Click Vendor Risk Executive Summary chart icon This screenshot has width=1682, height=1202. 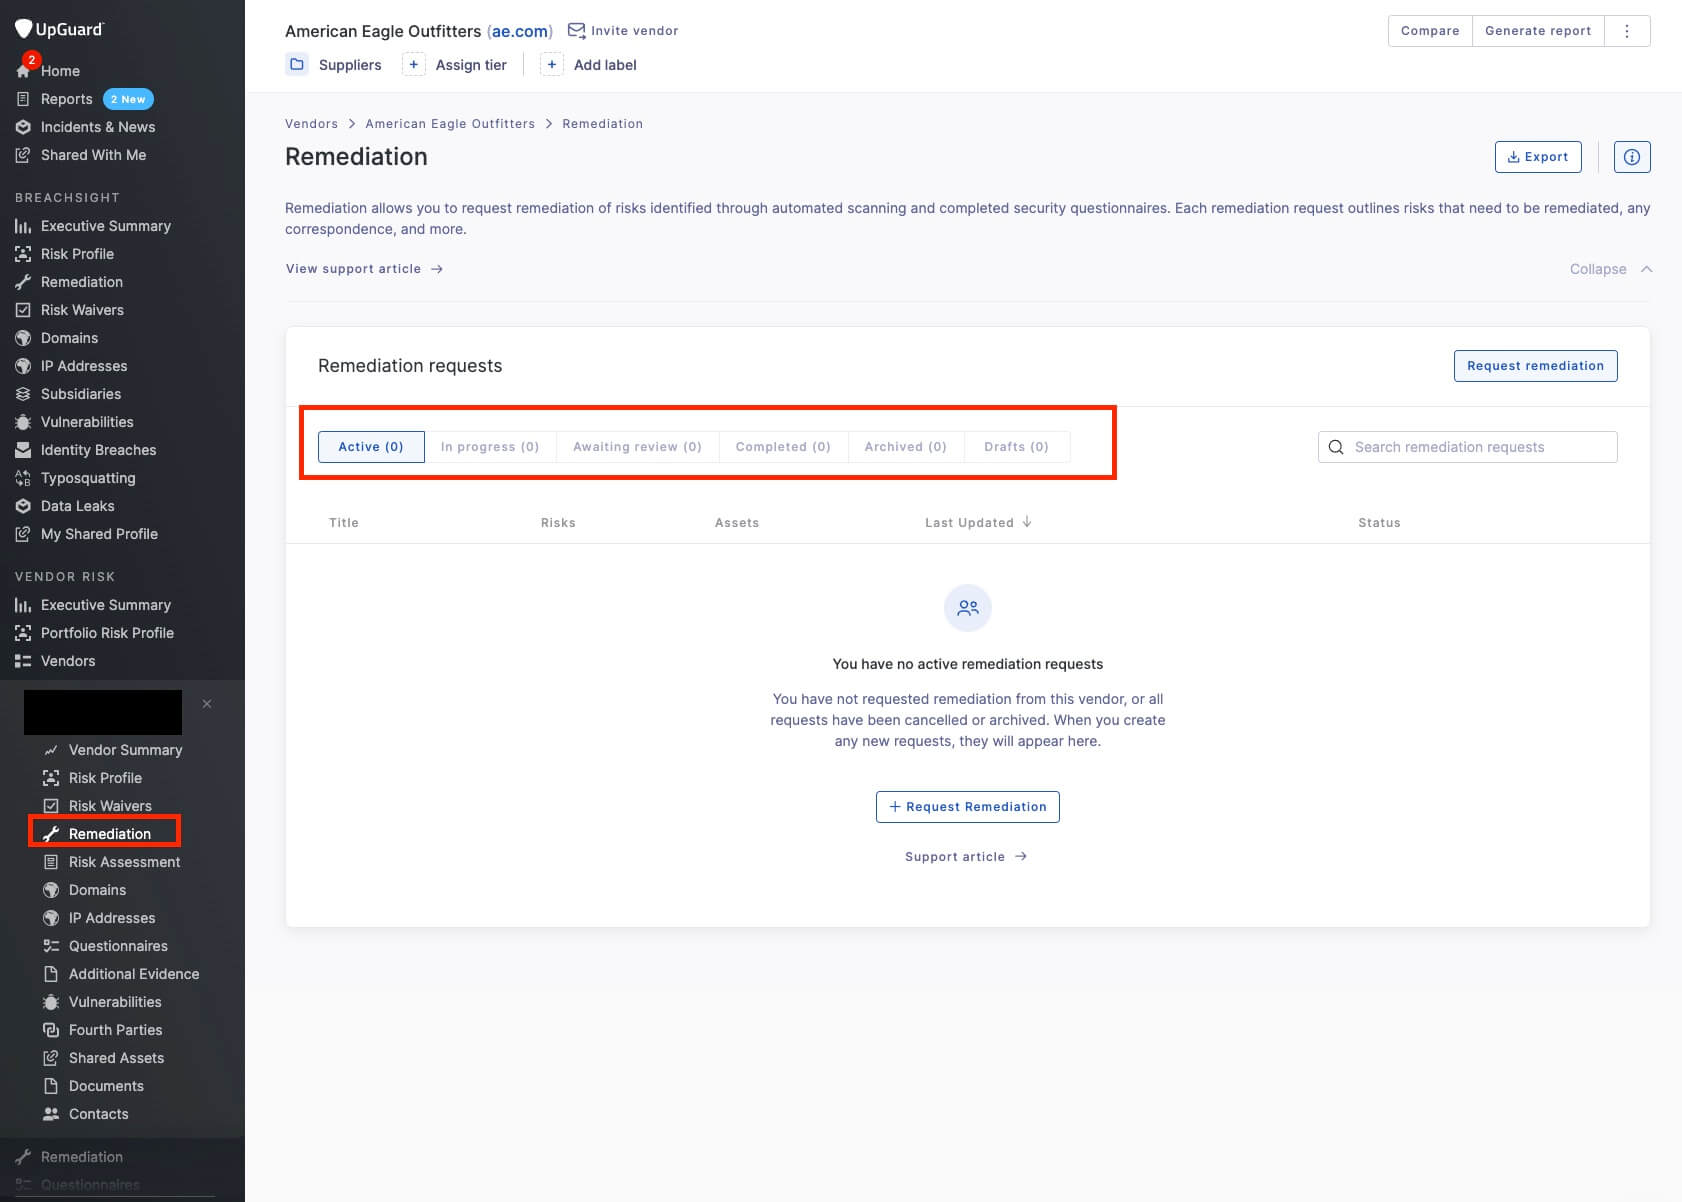(x=23, y=605)
